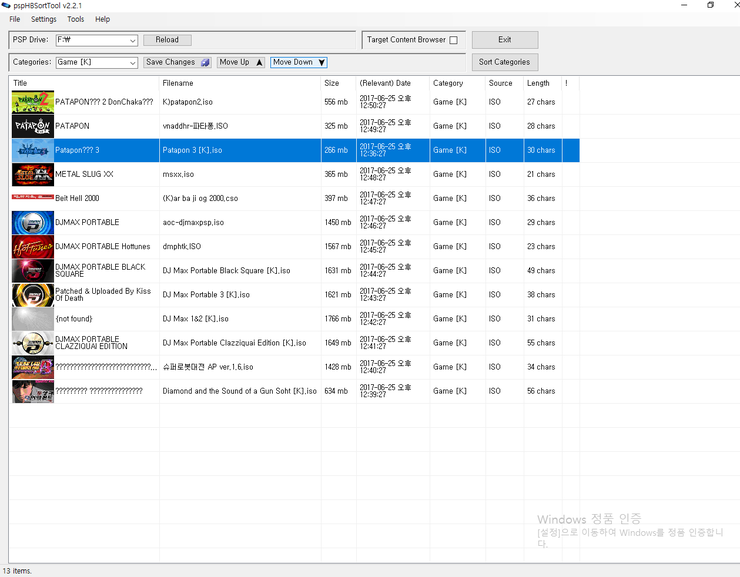The height and width of the screenshot is (577, 740).
Task: Click the Super Robot Wars AP thumbnail
Action: (33, 367)
